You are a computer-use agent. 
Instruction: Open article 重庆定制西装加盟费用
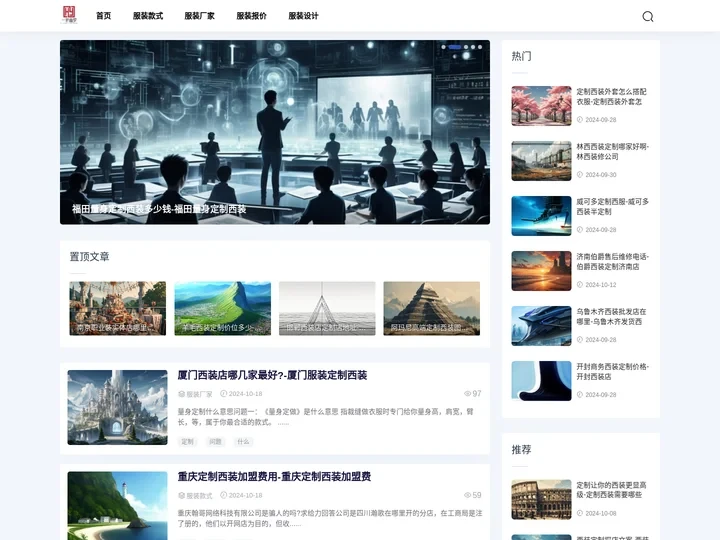[x=274, y=477]
